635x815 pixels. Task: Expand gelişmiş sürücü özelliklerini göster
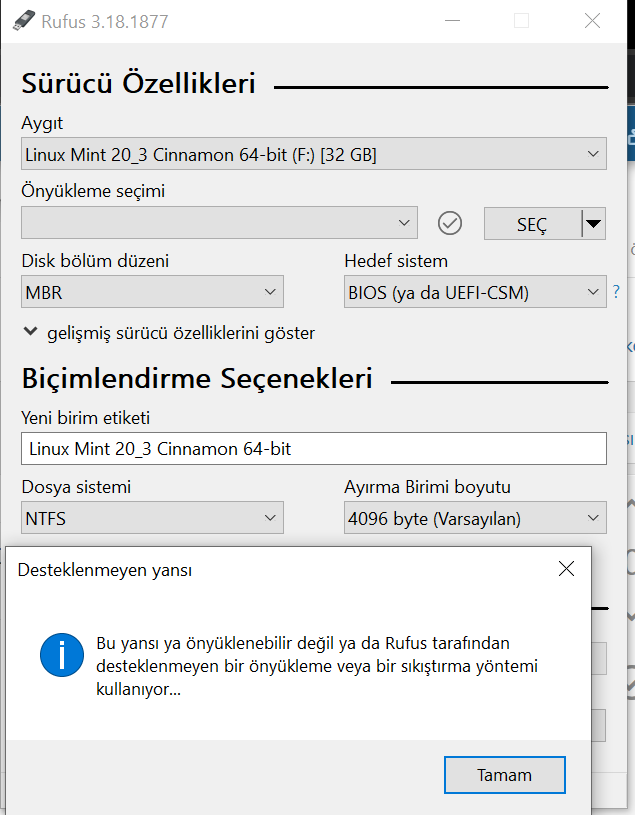(x=168, y=333)
